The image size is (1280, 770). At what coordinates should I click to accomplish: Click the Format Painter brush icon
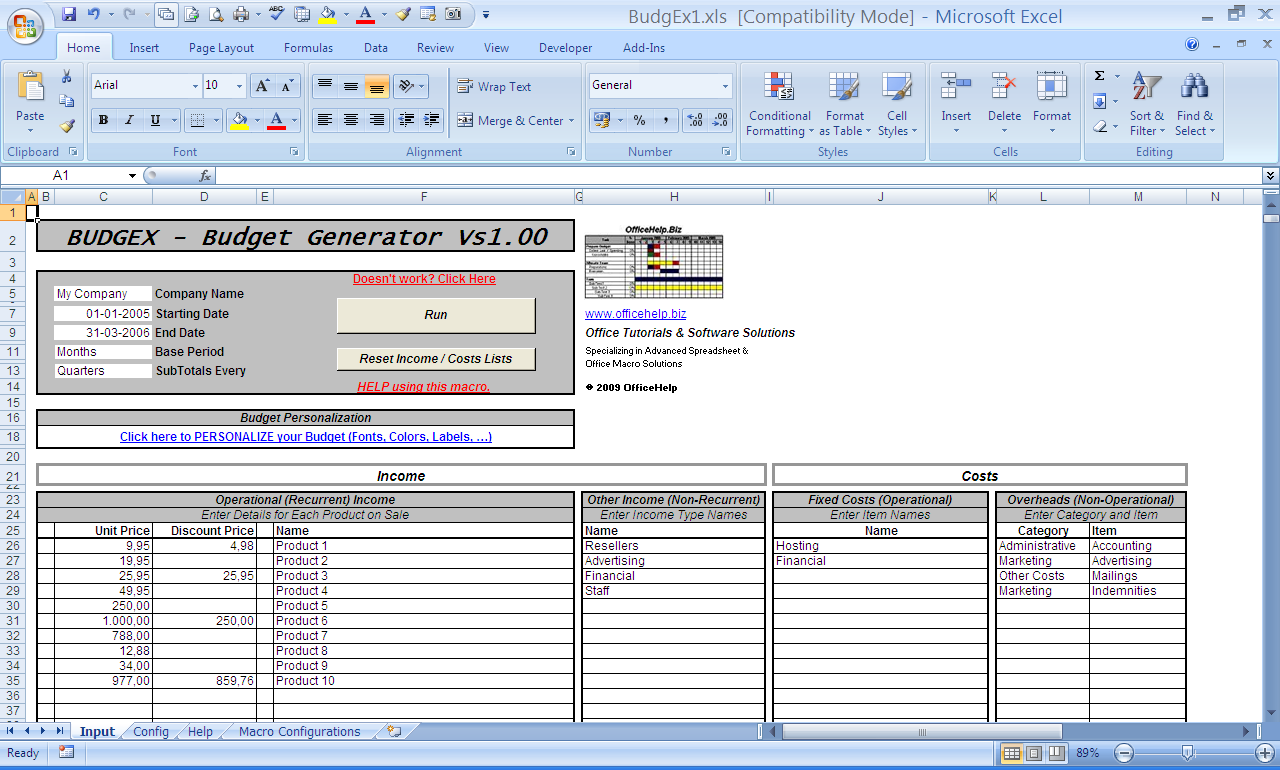[x=67, y=126]
